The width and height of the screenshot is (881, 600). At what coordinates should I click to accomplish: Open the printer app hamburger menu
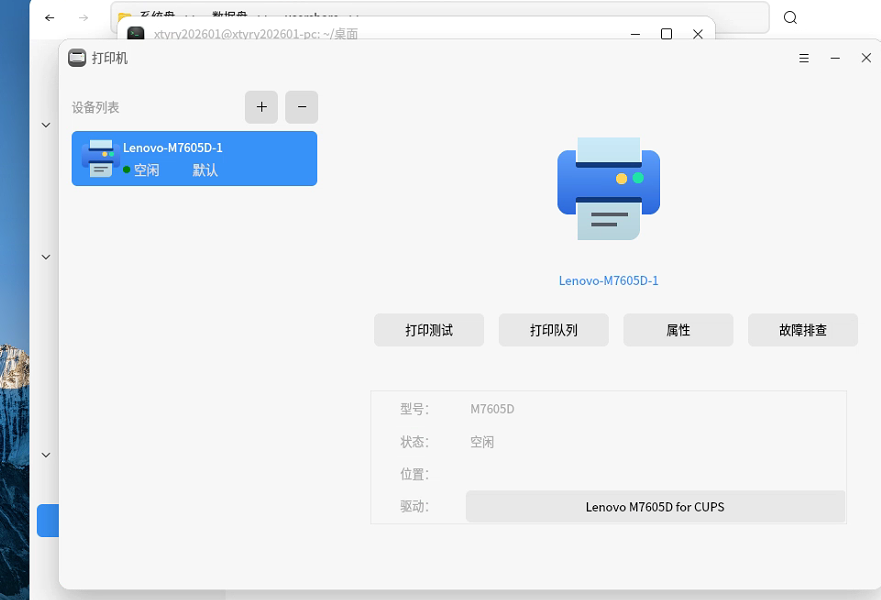pyautogui.click(x=803, y=58)
